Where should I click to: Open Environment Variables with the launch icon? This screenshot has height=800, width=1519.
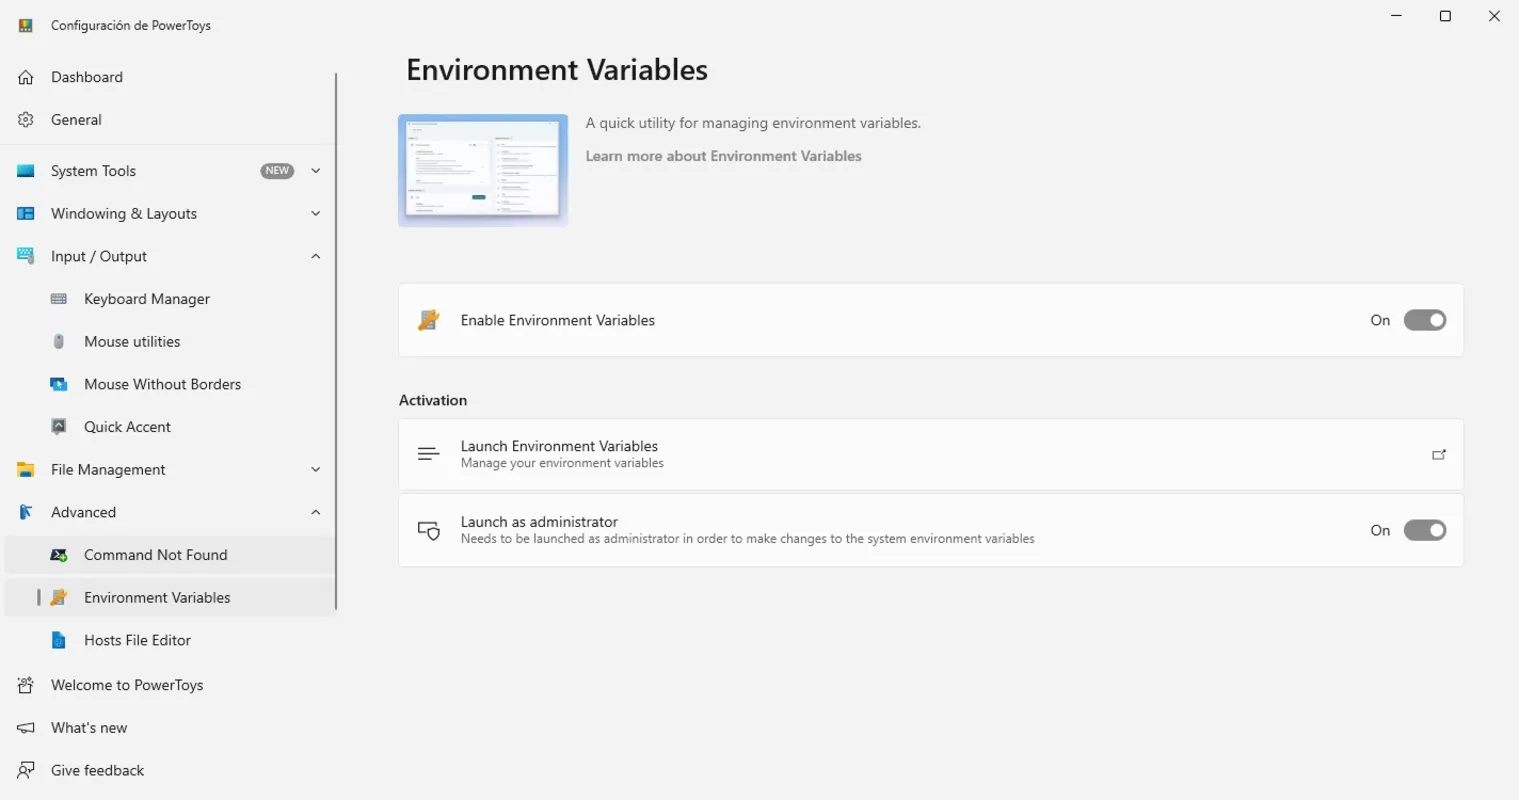1439,455
